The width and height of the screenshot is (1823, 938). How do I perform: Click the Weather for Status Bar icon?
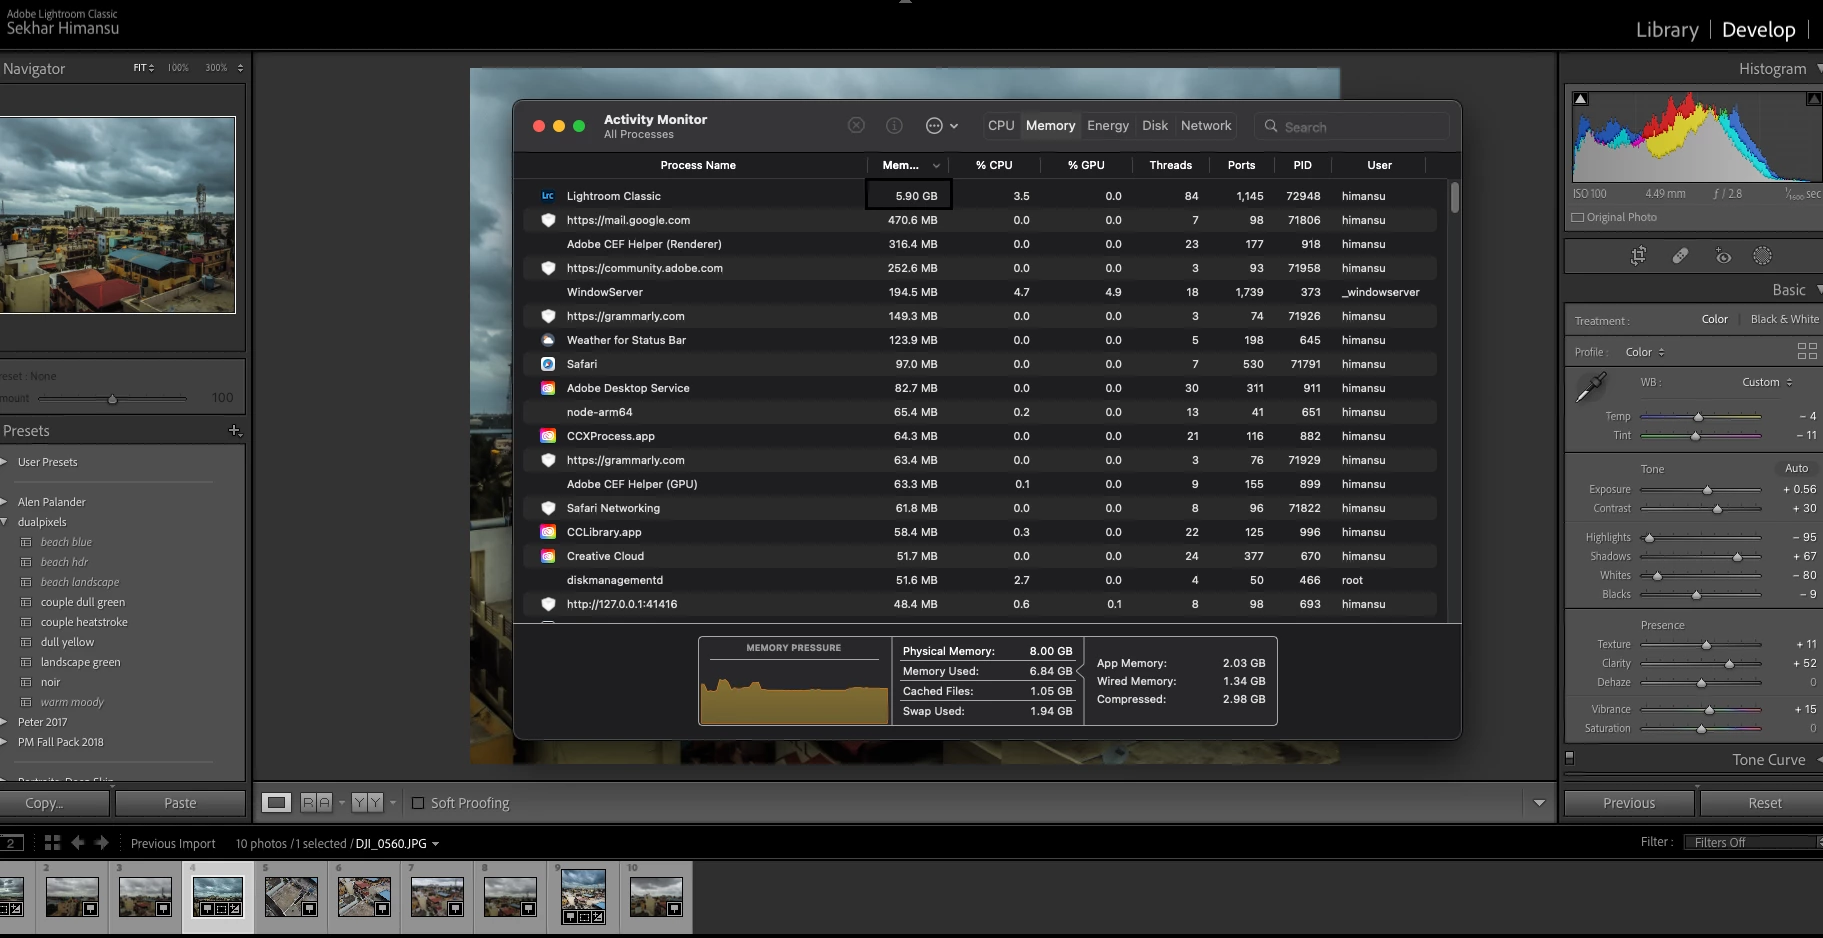(x=548, y=340)
